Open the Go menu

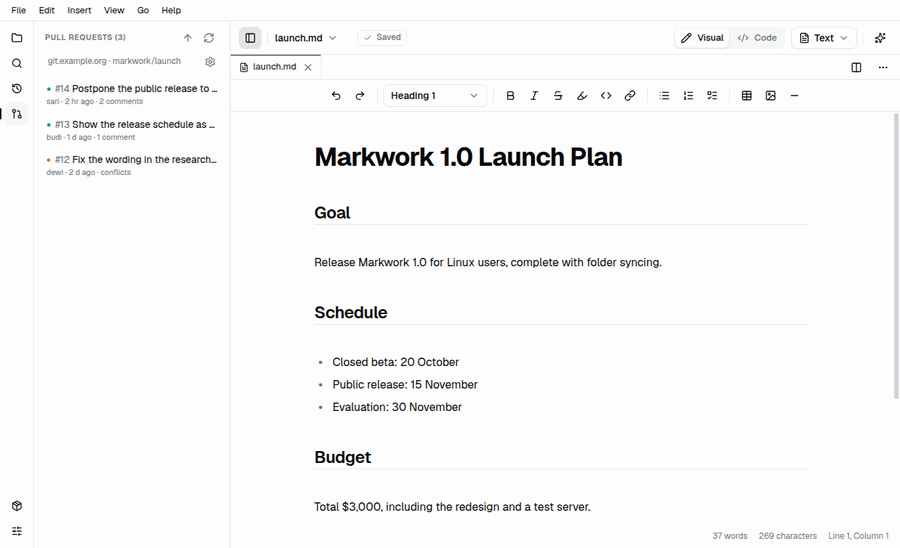tap(143, 10)
